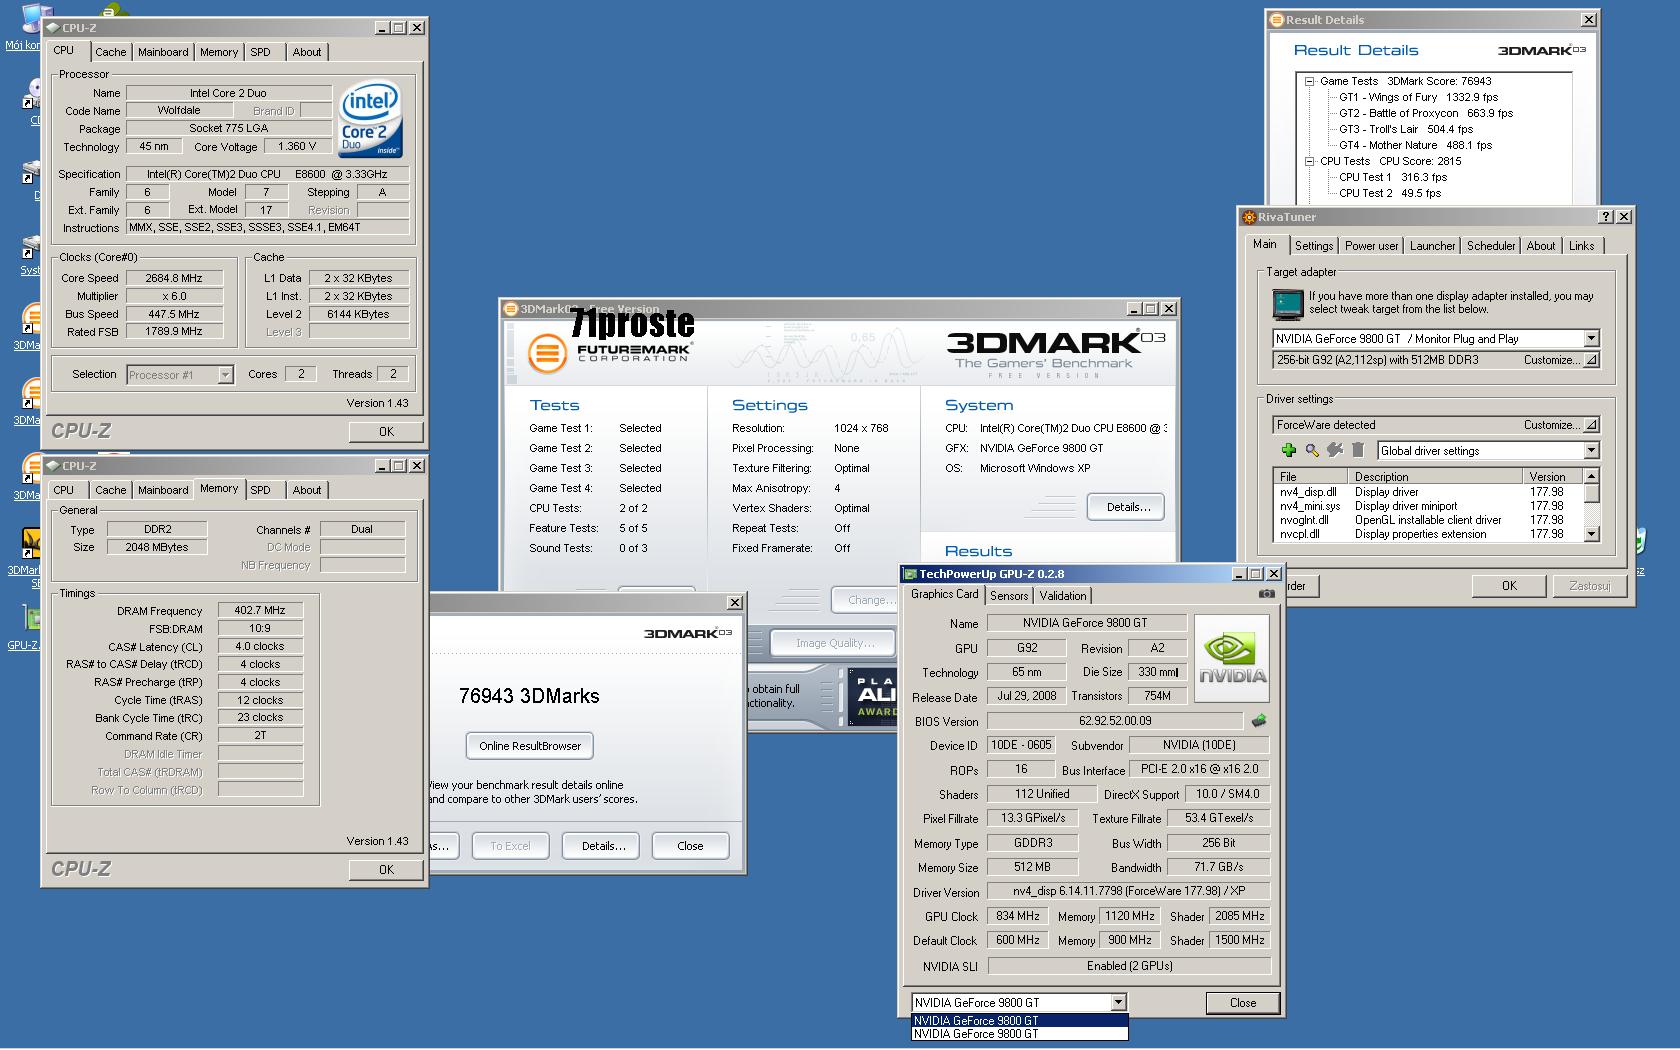Click the Result Details title bar icon

1276,20
